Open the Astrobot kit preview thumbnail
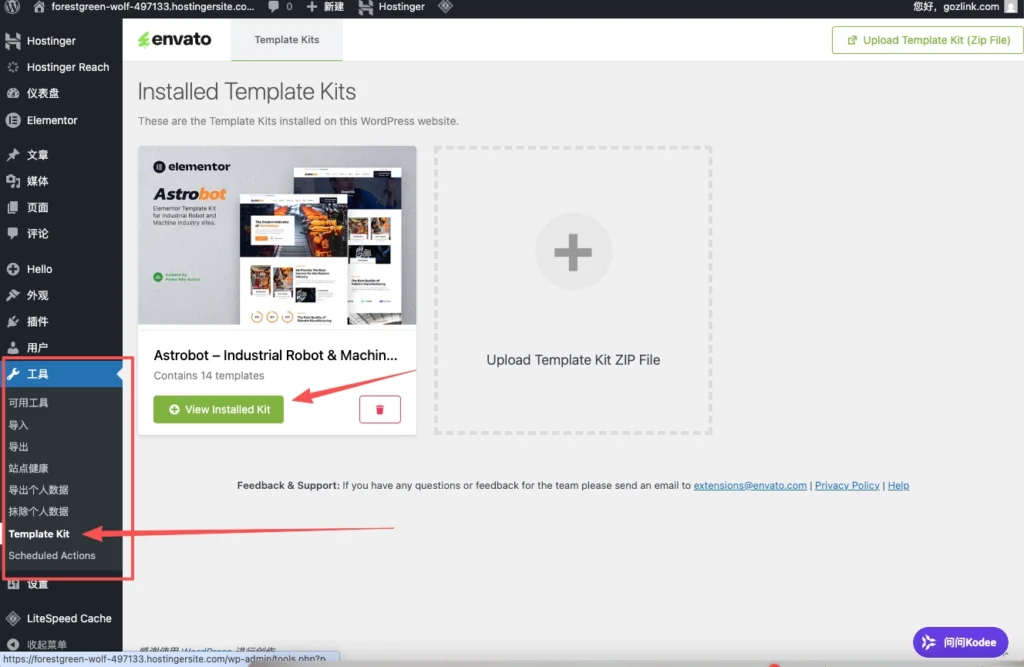 click(x=277, y=235)
